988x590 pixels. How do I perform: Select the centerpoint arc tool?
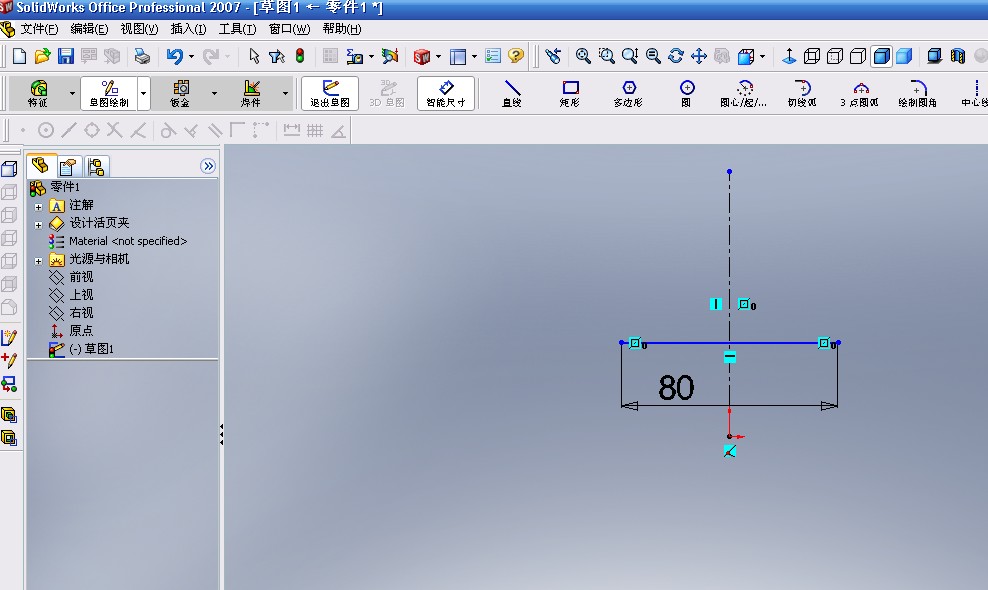pyautogui.click(x=744, y=93)
